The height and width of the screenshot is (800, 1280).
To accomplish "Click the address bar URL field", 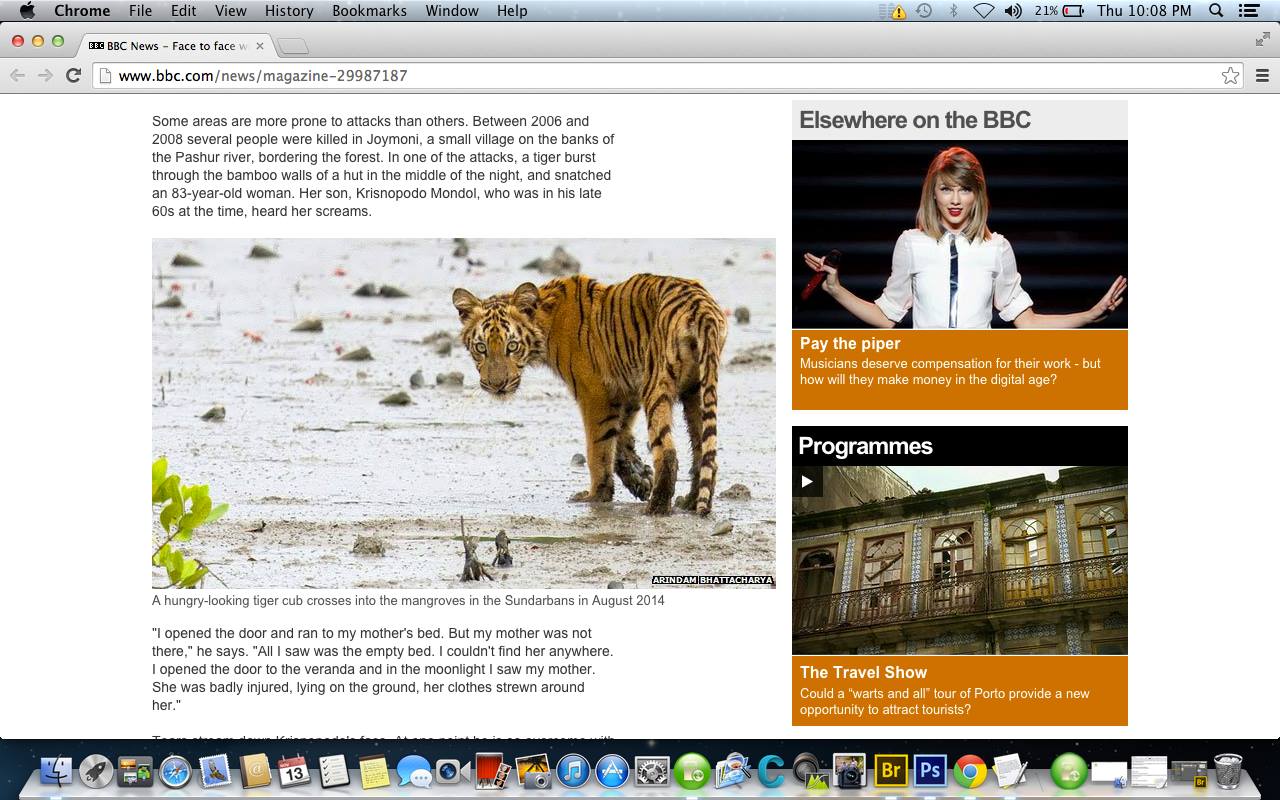I will pos(650,76).
